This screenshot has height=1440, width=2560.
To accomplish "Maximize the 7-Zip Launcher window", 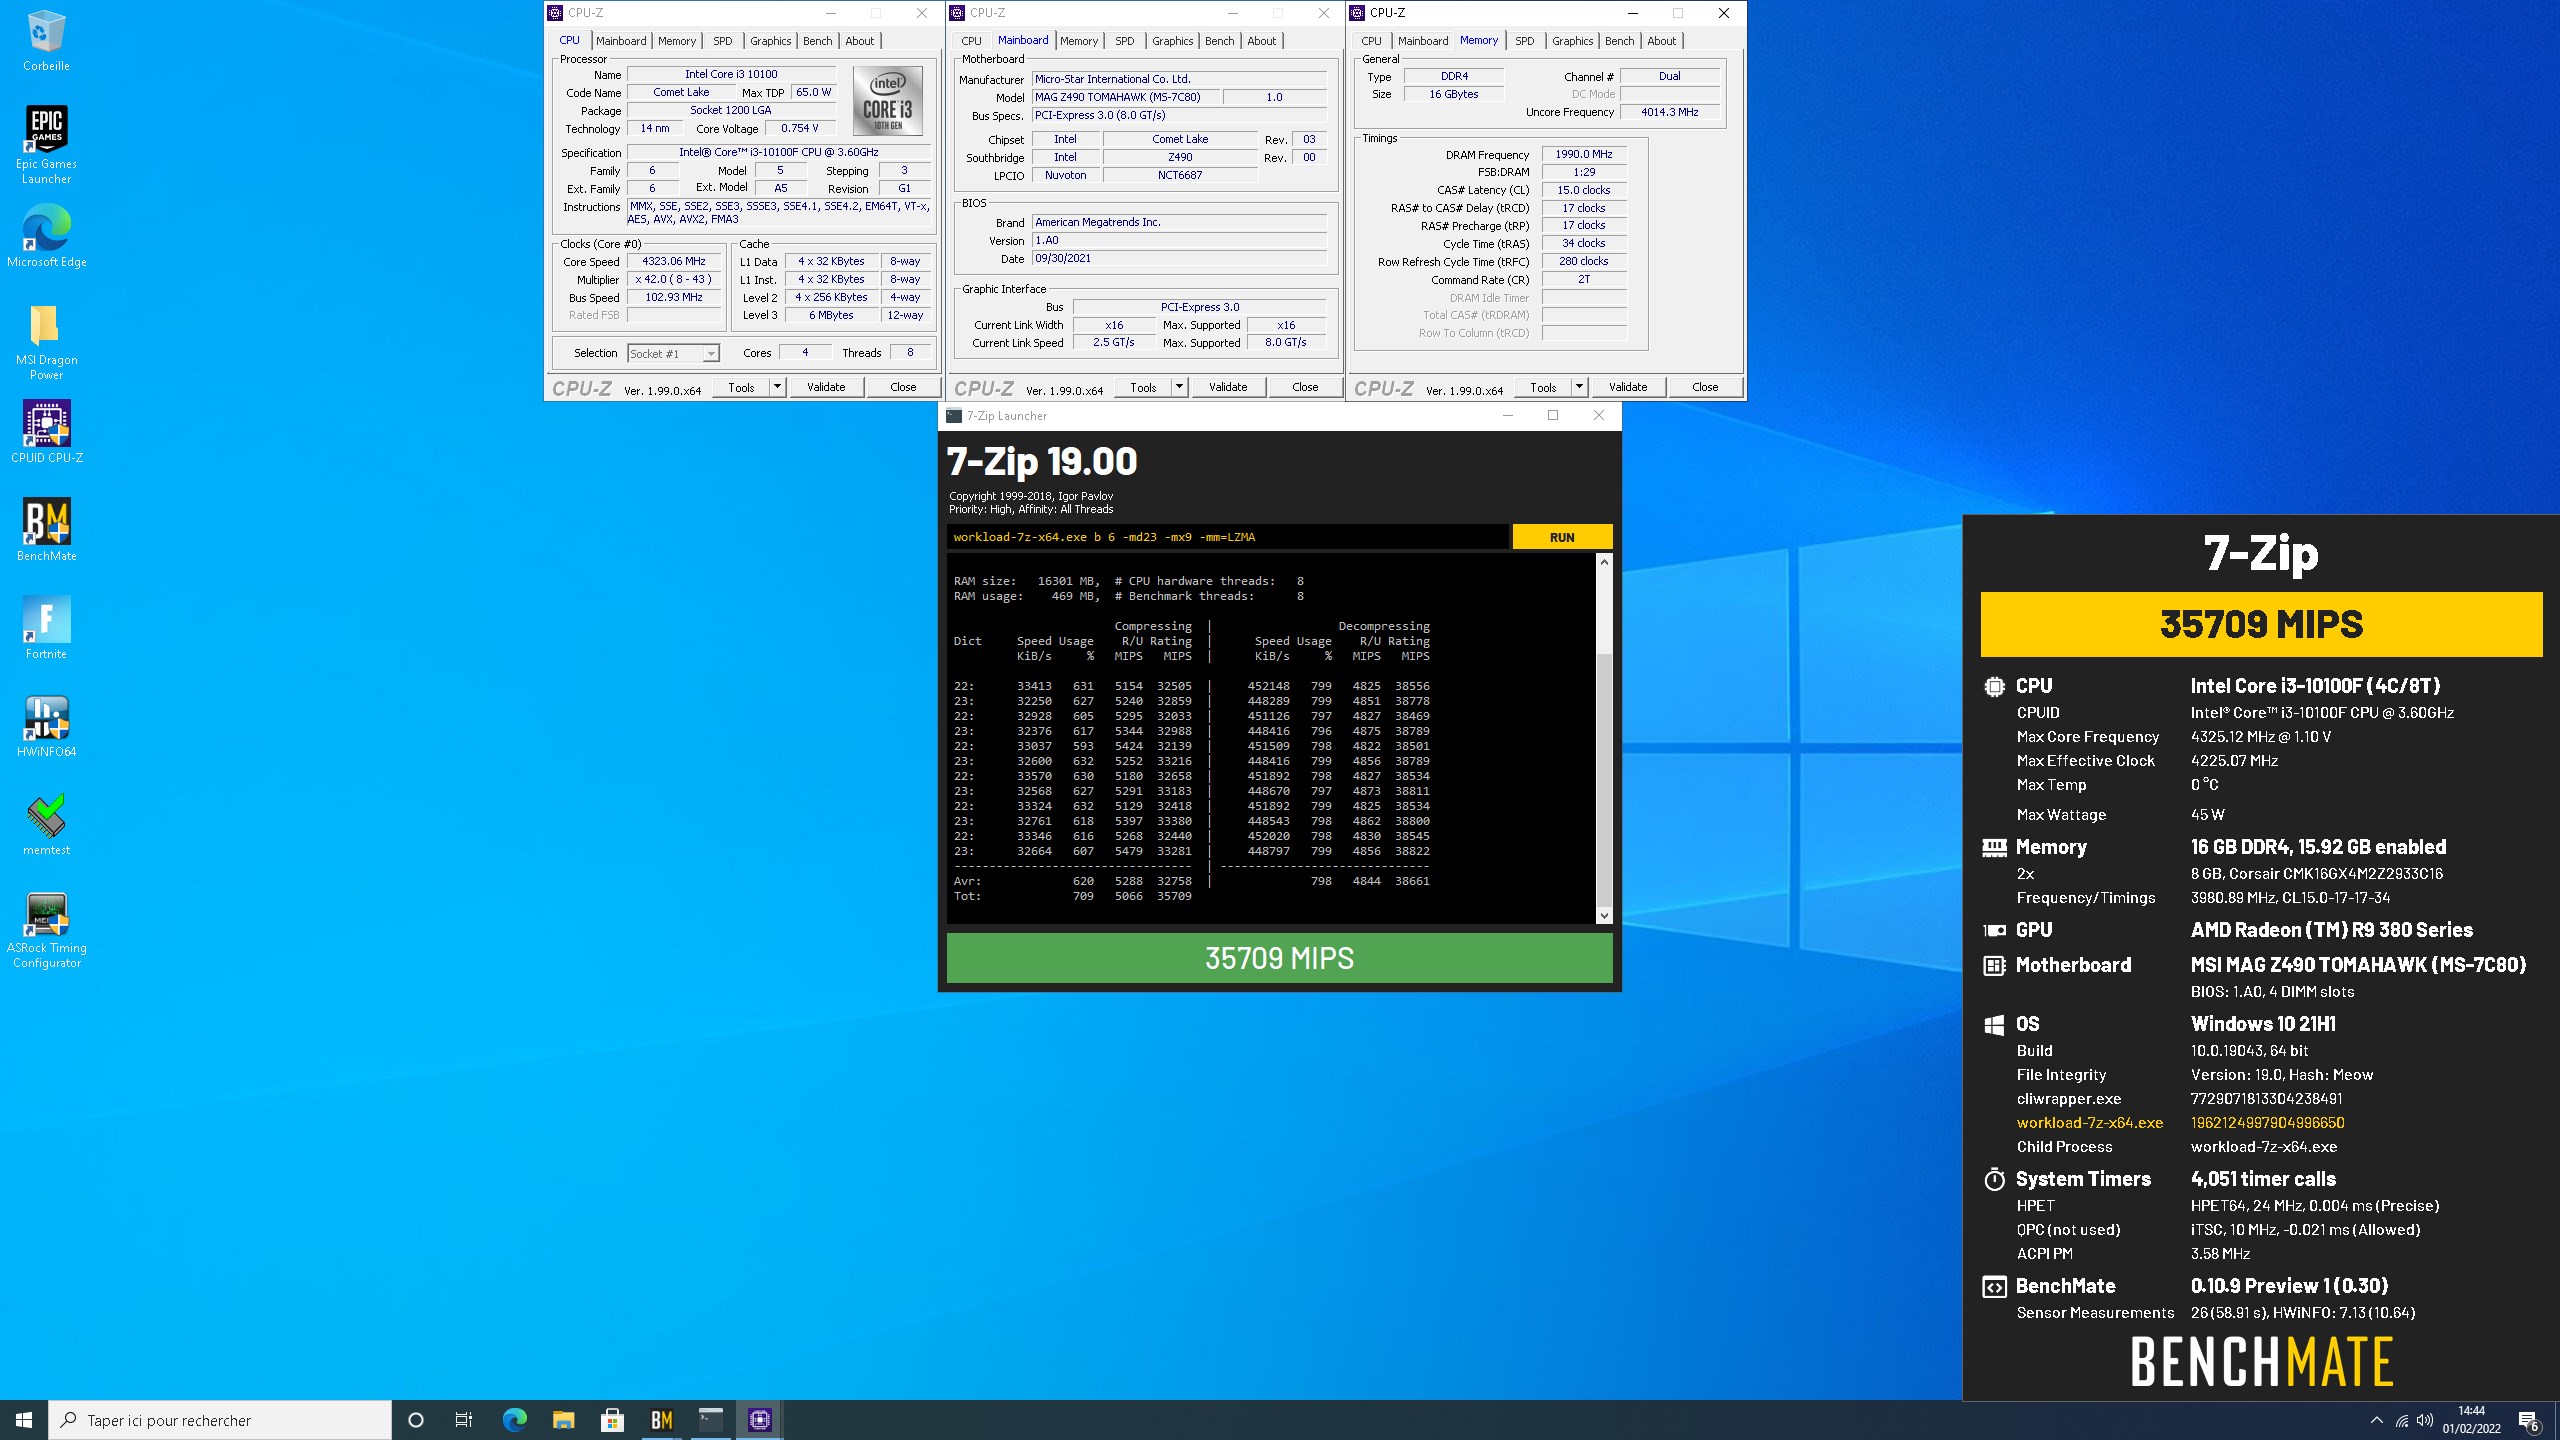I will tap(1553, 415).
